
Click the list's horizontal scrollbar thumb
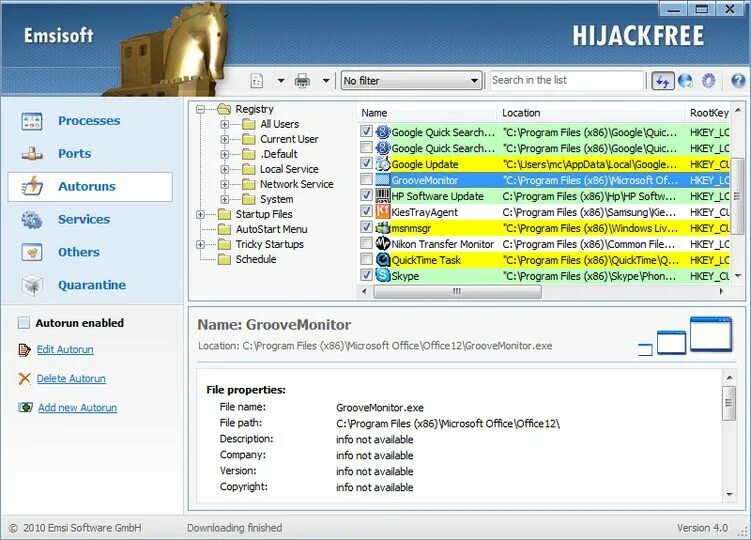click(457, 291)
